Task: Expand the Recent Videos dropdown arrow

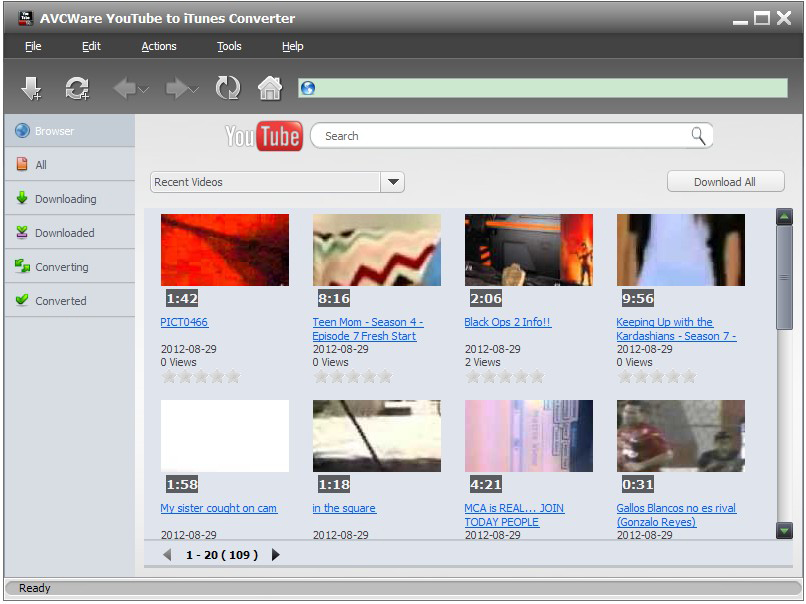Action: point(393,182)
